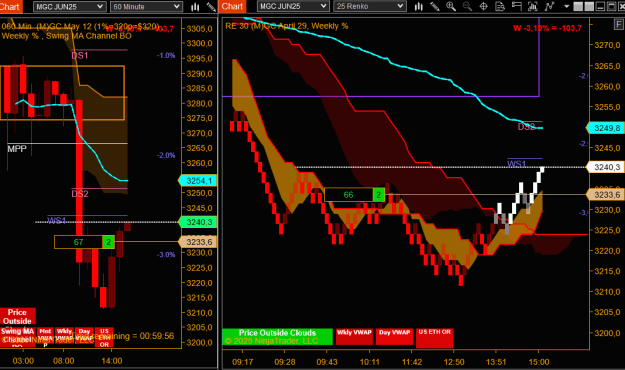Click the DS2 label in Renko chart
Image resolution: width=625 pixels, height=370 pixels.
pyautogui.click(x=526, y=127)
